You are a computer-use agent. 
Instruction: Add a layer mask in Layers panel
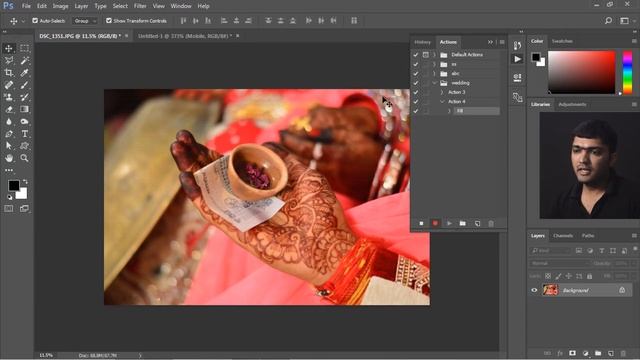tap(572, 353)
